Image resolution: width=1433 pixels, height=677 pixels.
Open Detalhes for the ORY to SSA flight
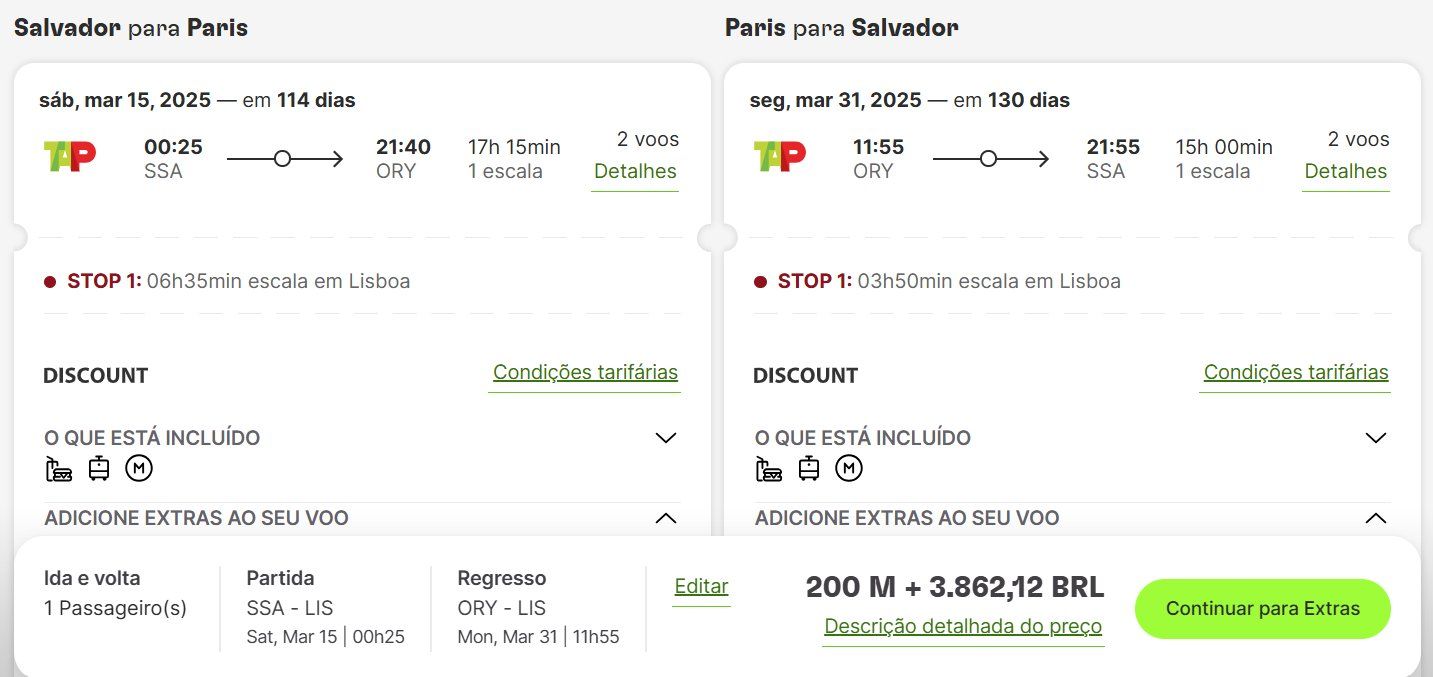tap(1346, 171)
